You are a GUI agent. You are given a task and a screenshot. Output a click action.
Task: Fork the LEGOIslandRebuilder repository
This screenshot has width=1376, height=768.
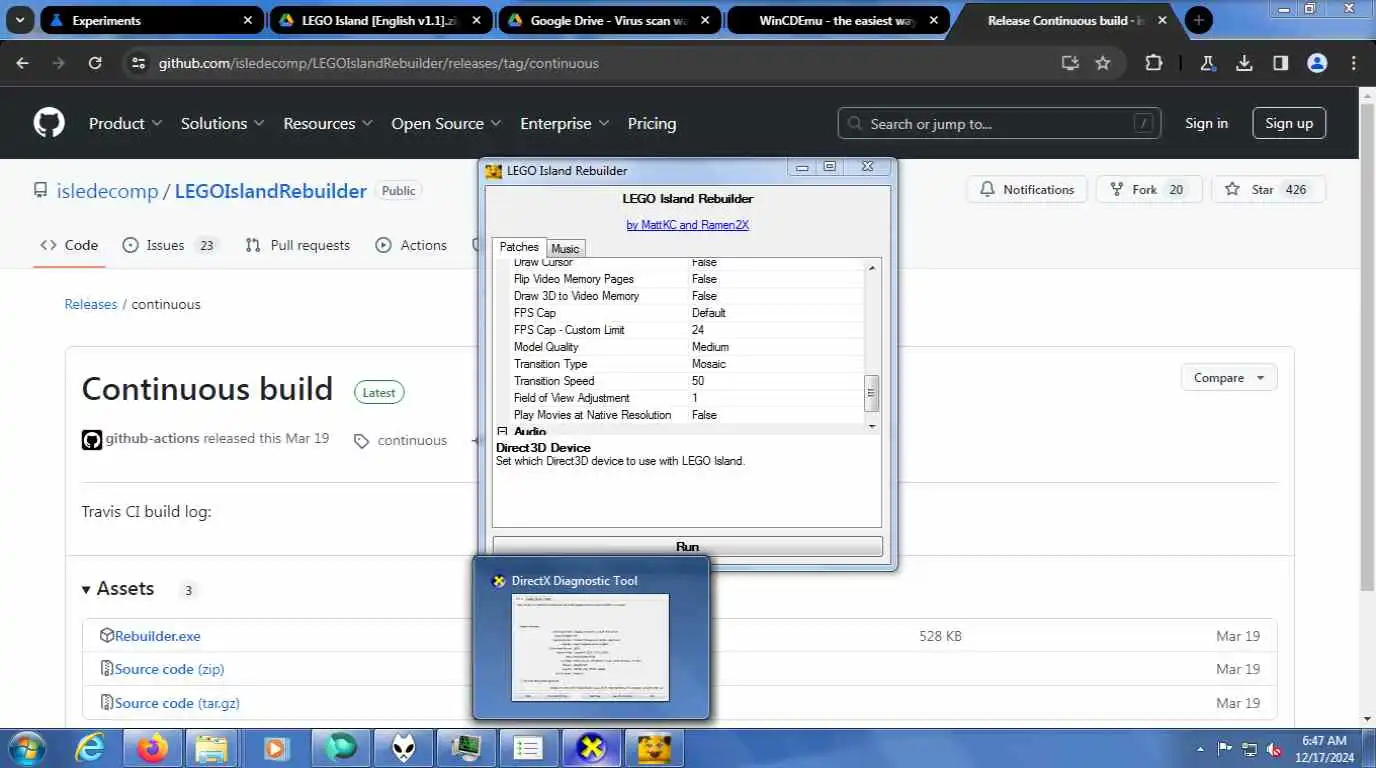[x=1149, y=189]
